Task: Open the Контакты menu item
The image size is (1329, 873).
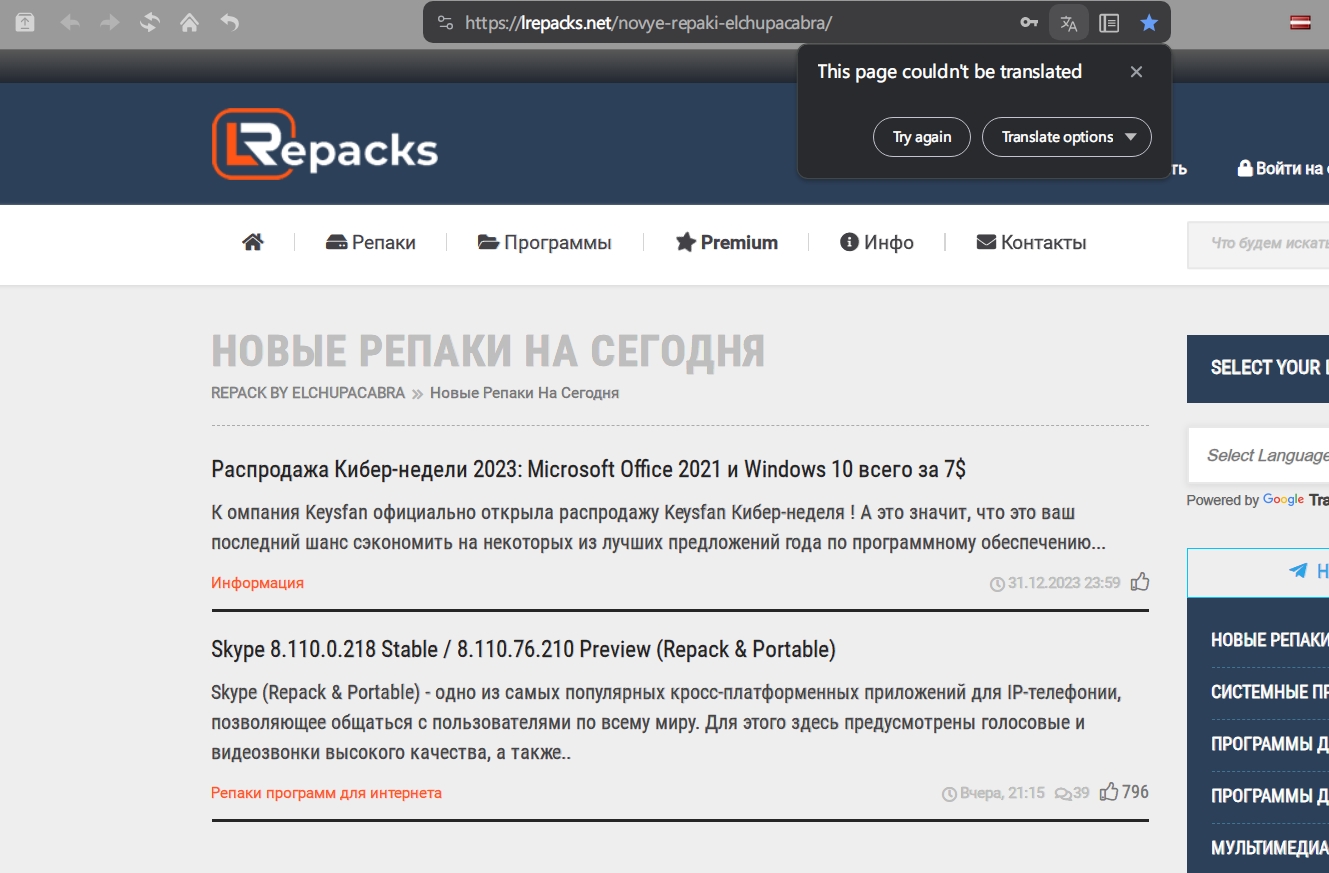Action: [x=1031, y=242]
